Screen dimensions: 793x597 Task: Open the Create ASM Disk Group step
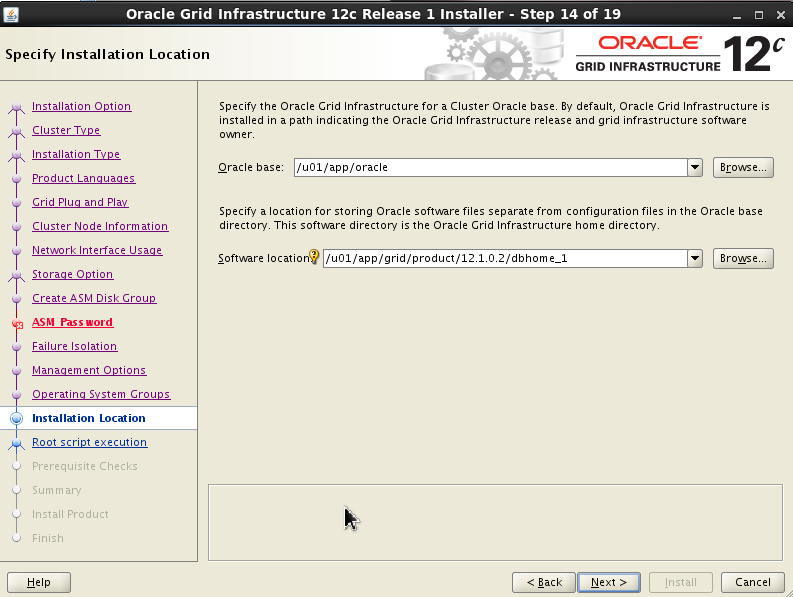tap(94, 298)
